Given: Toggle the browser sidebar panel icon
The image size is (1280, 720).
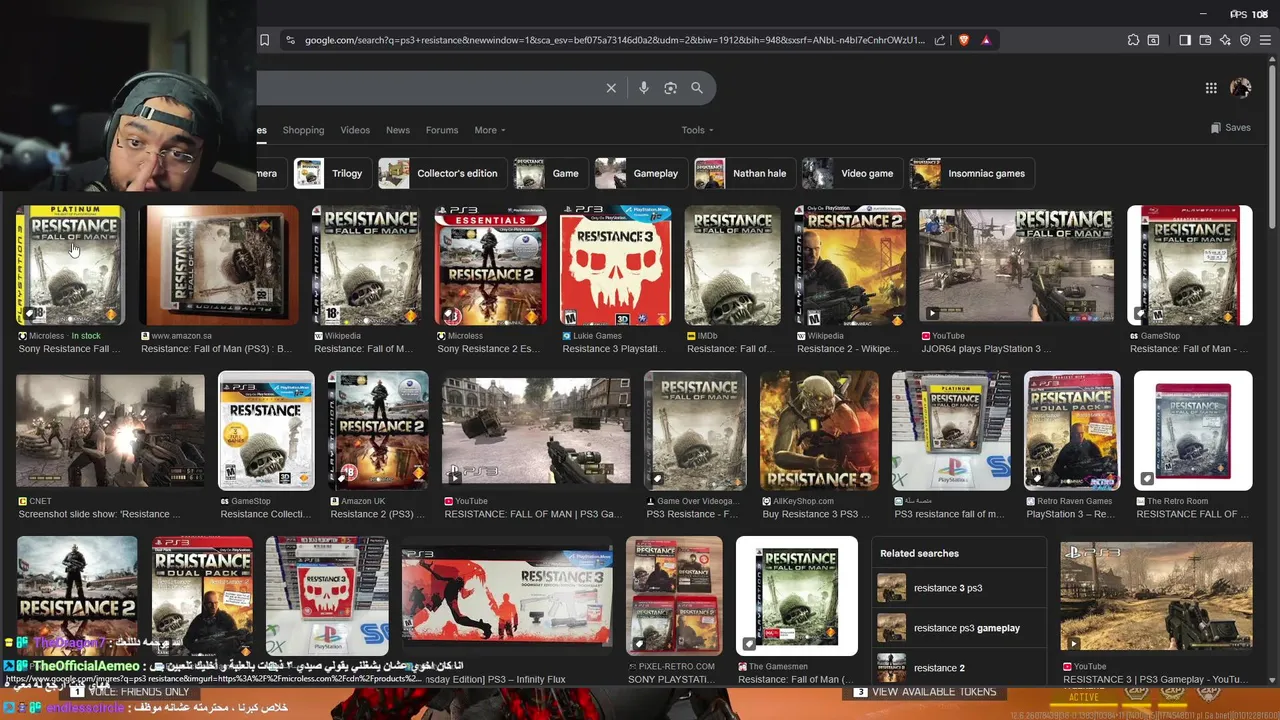Looking at the screenshot, I should pyautogui.click(x=1185, y=40).
